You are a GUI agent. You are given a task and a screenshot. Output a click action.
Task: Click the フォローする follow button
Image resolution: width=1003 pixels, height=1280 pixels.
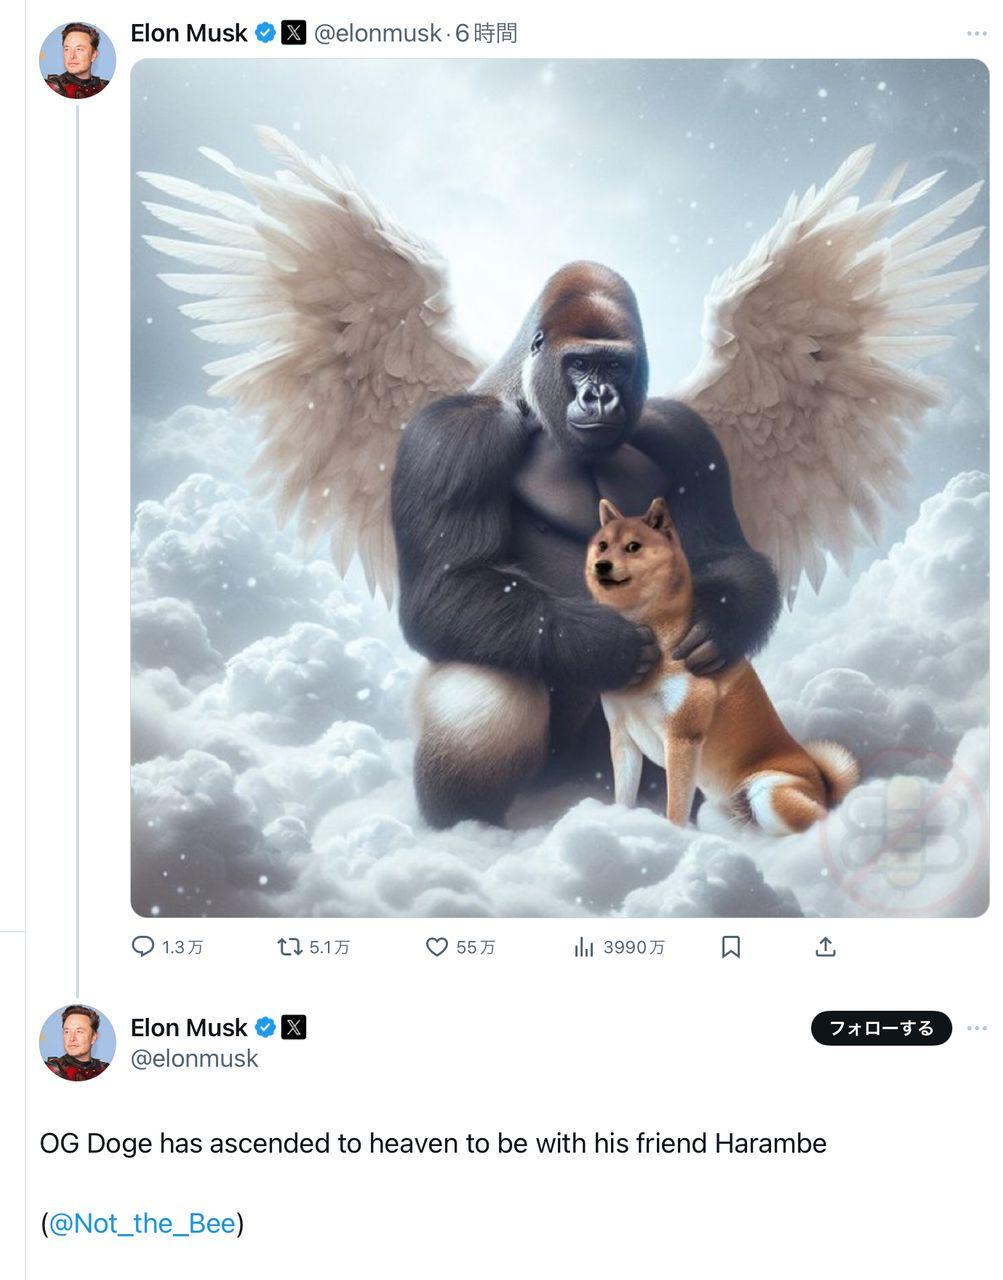(x=881, y=1028)
